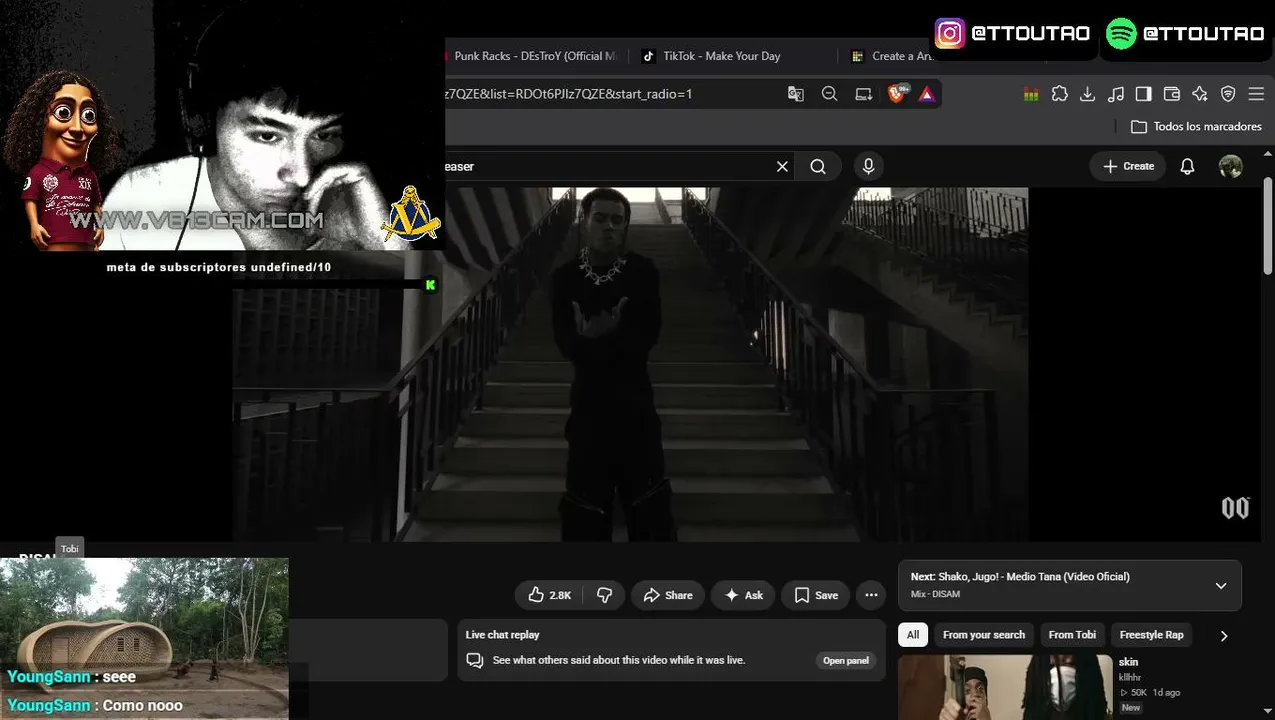Screen dimensions: 1275x720
Task: Click the music note playlist icon
Action: pos(1116,94)
